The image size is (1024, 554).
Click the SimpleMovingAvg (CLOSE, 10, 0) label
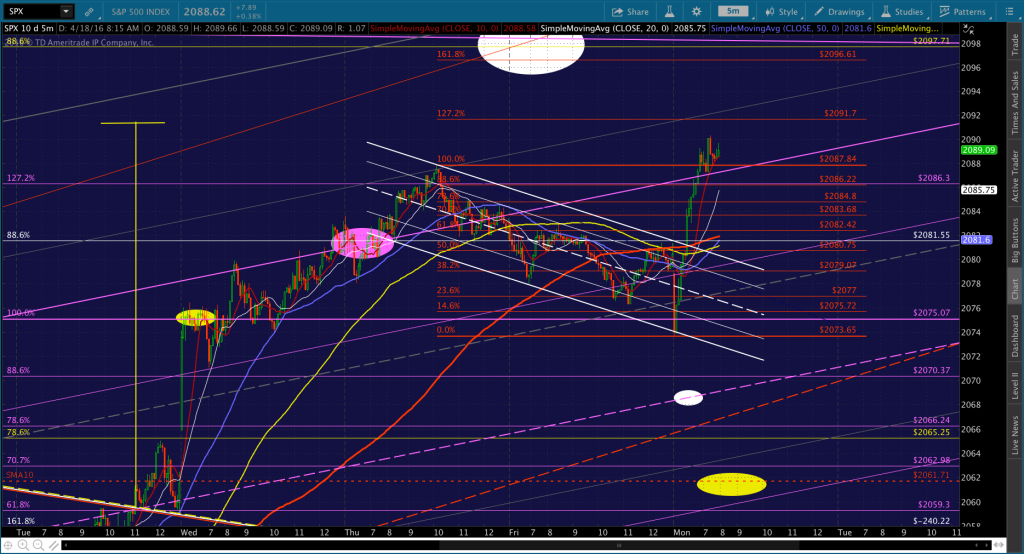[x=434, y=29]
